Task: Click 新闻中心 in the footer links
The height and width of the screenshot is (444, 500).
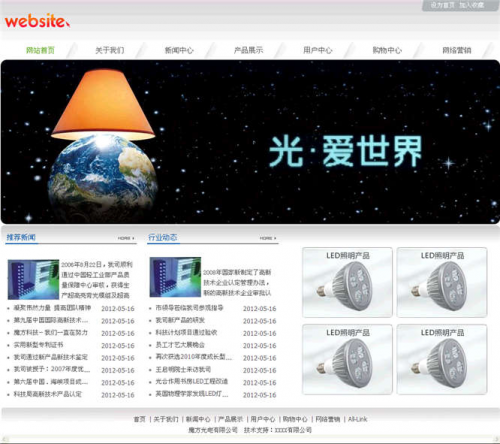Action: 198,419
